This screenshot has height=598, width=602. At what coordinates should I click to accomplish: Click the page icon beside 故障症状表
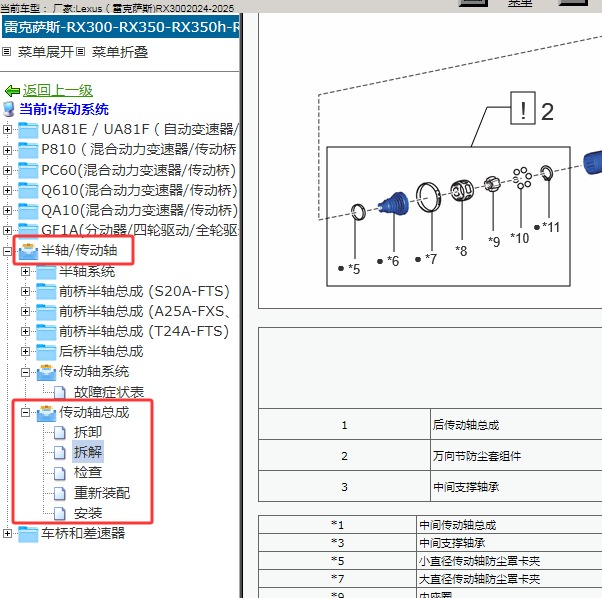point(60,393)
